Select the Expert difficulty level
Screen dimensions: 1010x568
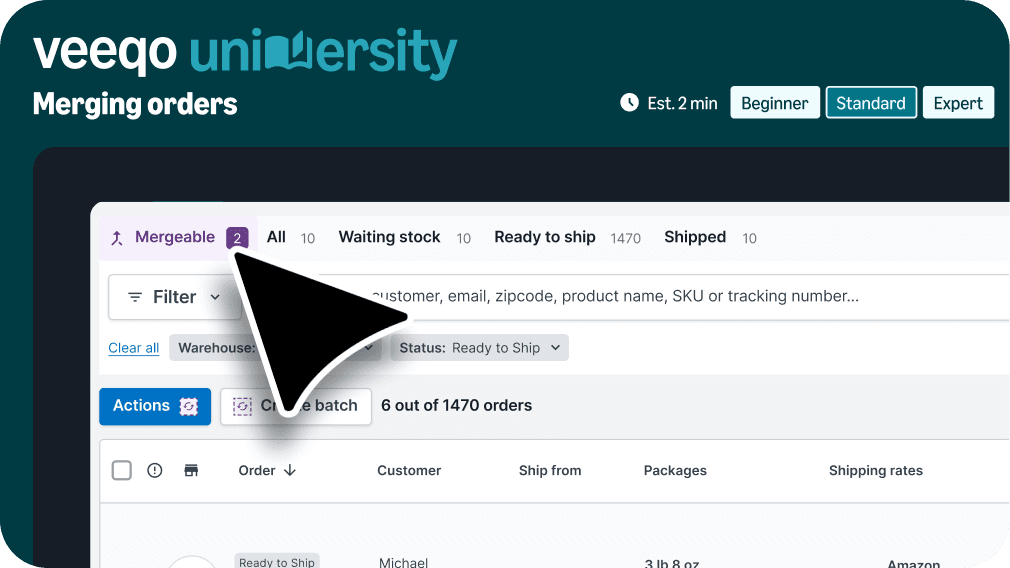[x=958, y=103]
